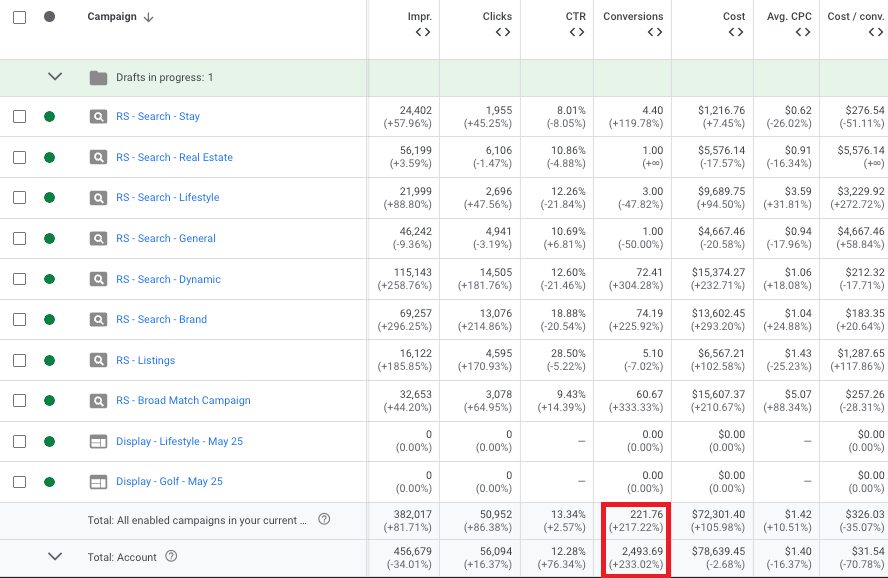Expand comparison arrows under Impr. column
The height and width of the screenshot is (578, 888).
pos(423,32)
